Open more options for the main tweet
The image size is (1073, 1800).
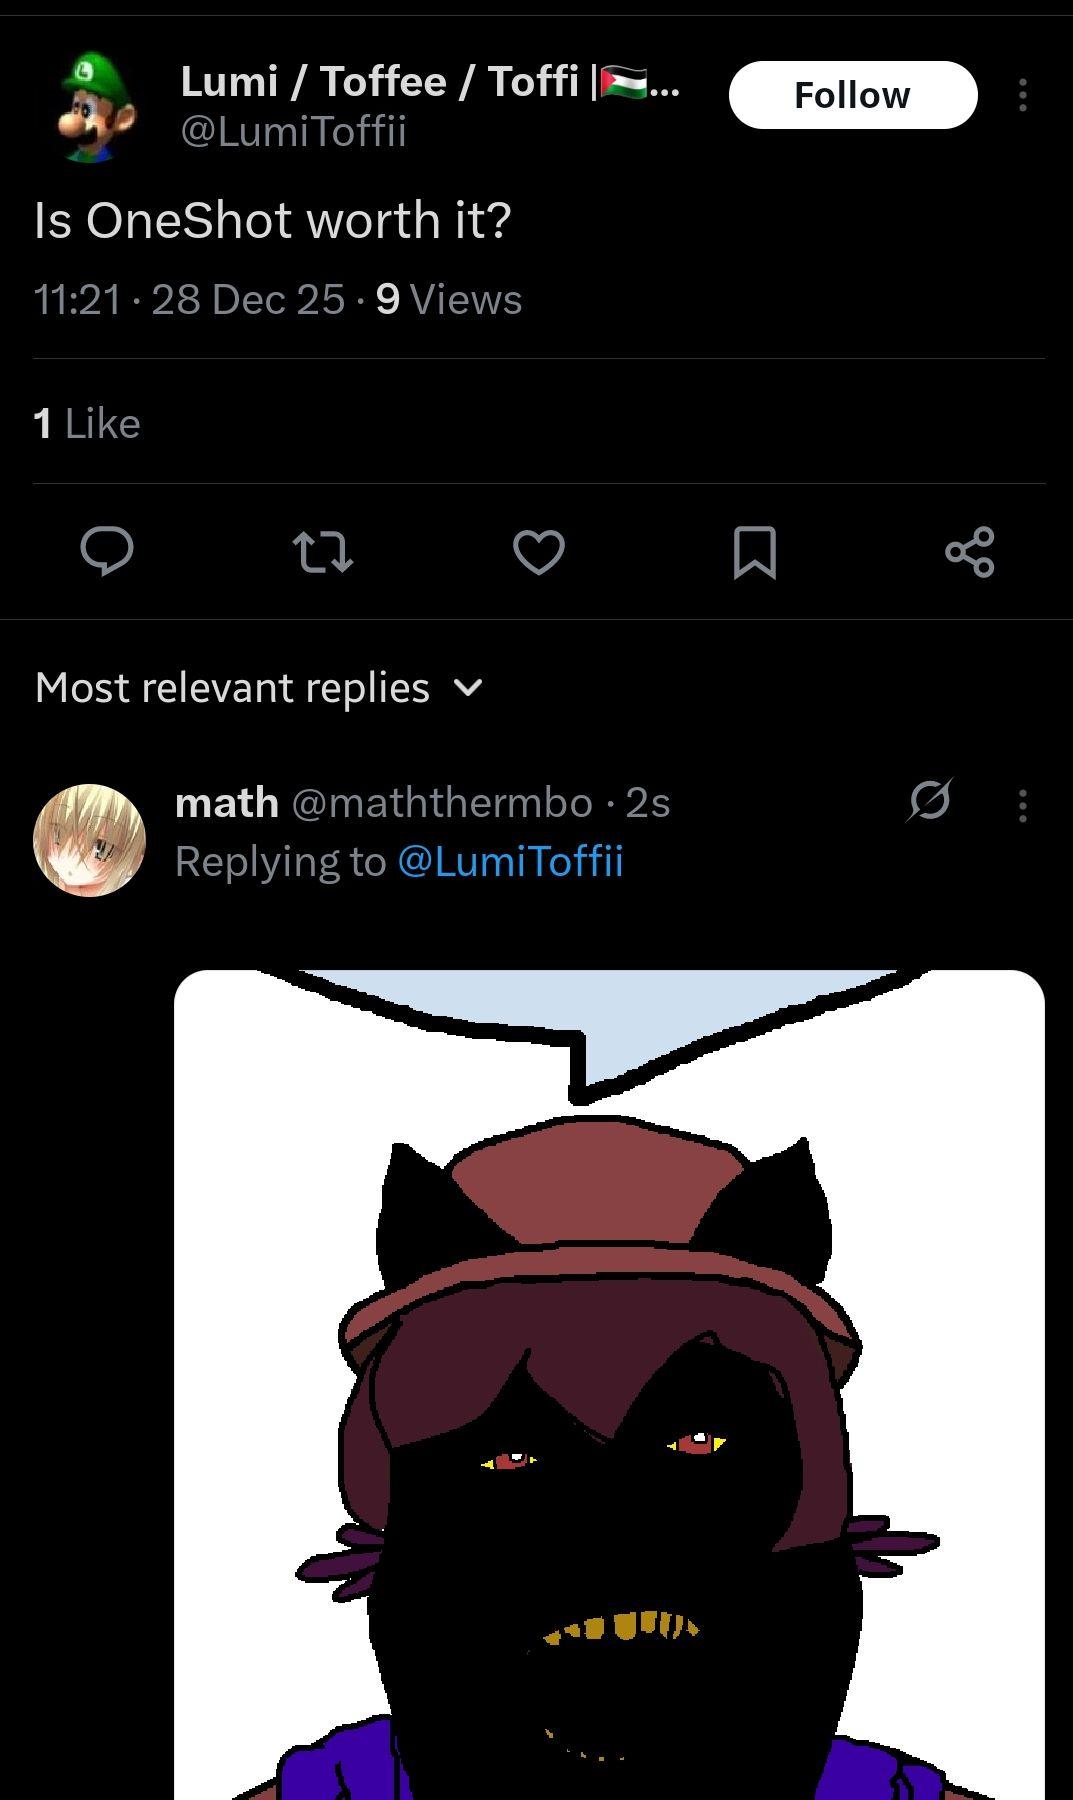(x=1022, y=95)
